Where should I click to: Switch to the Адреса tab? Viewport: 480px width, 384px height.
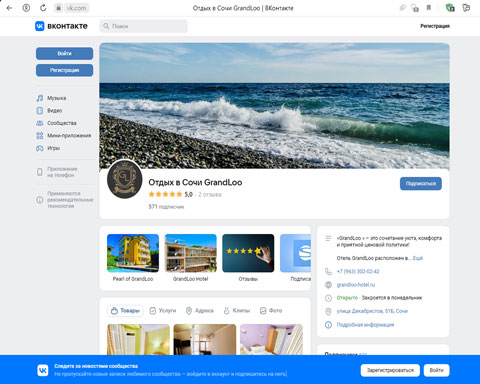(x=199, y=311)
